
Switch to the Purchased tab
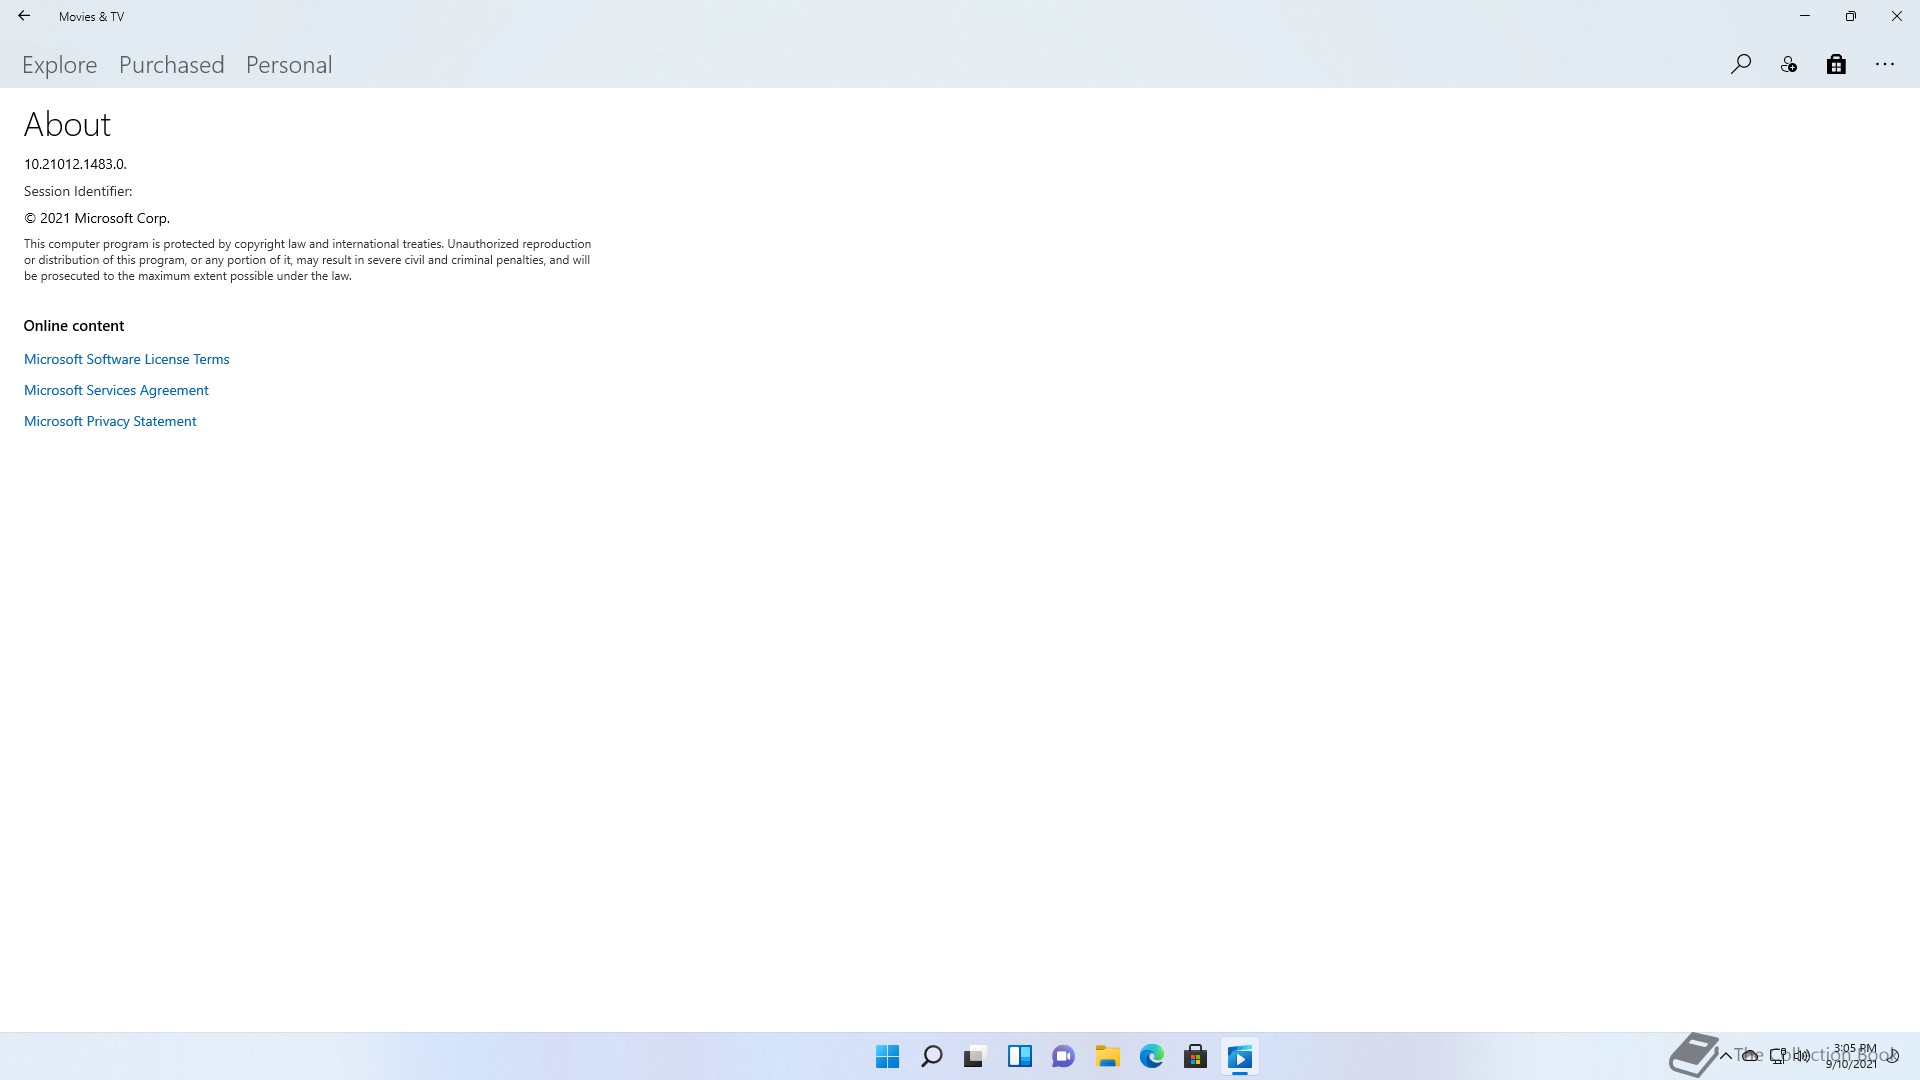coord(172,65)
